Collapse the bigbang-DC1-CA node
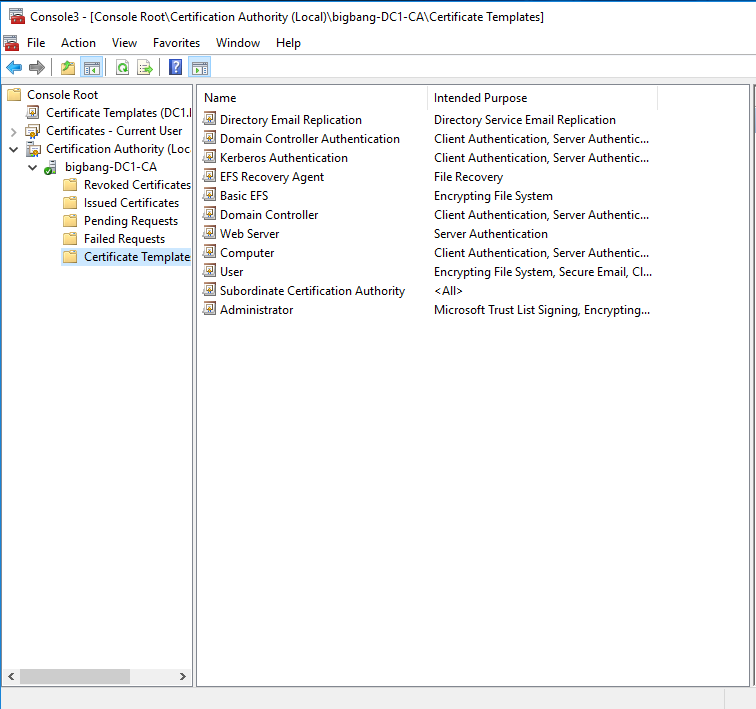This screenshot has height=709, width=756. pyautogui.click(x=32, y=167)
